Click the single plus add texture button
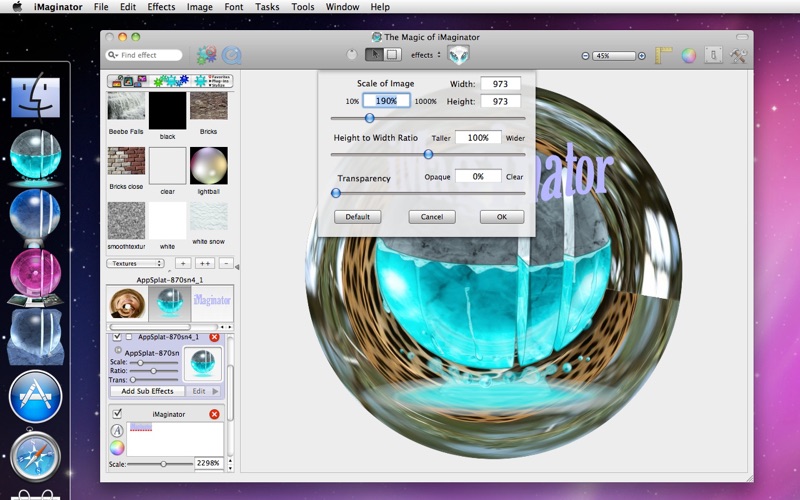The width and height of the screenshot is (800, 500). (x=183, y=263)
